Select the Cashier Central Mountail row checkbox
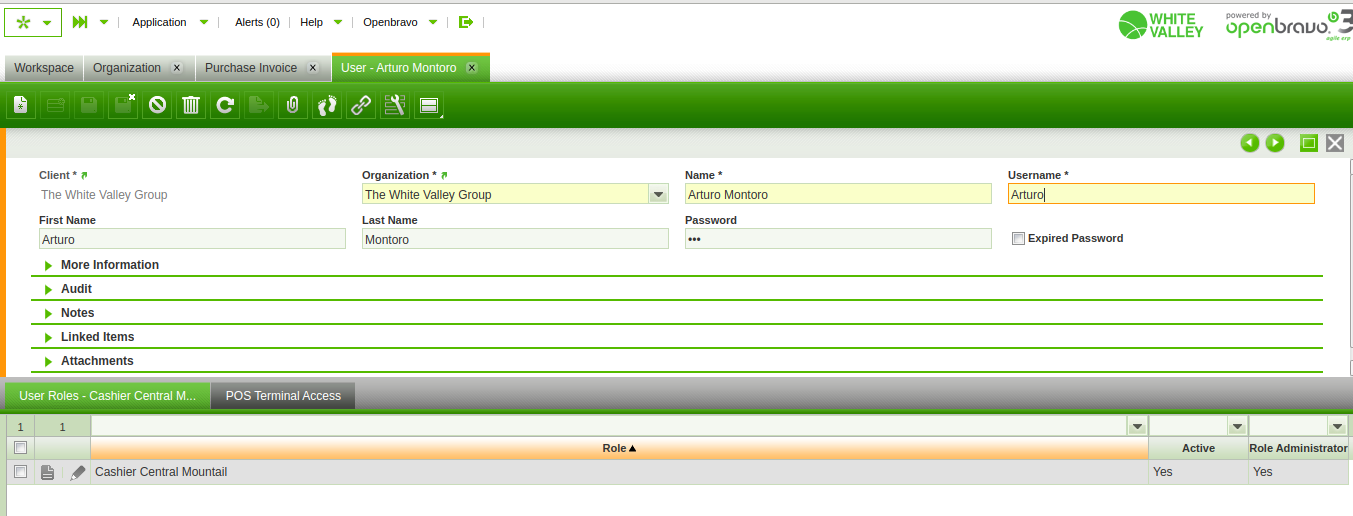Screen dimensions: 1353x516 coord(20,472)
